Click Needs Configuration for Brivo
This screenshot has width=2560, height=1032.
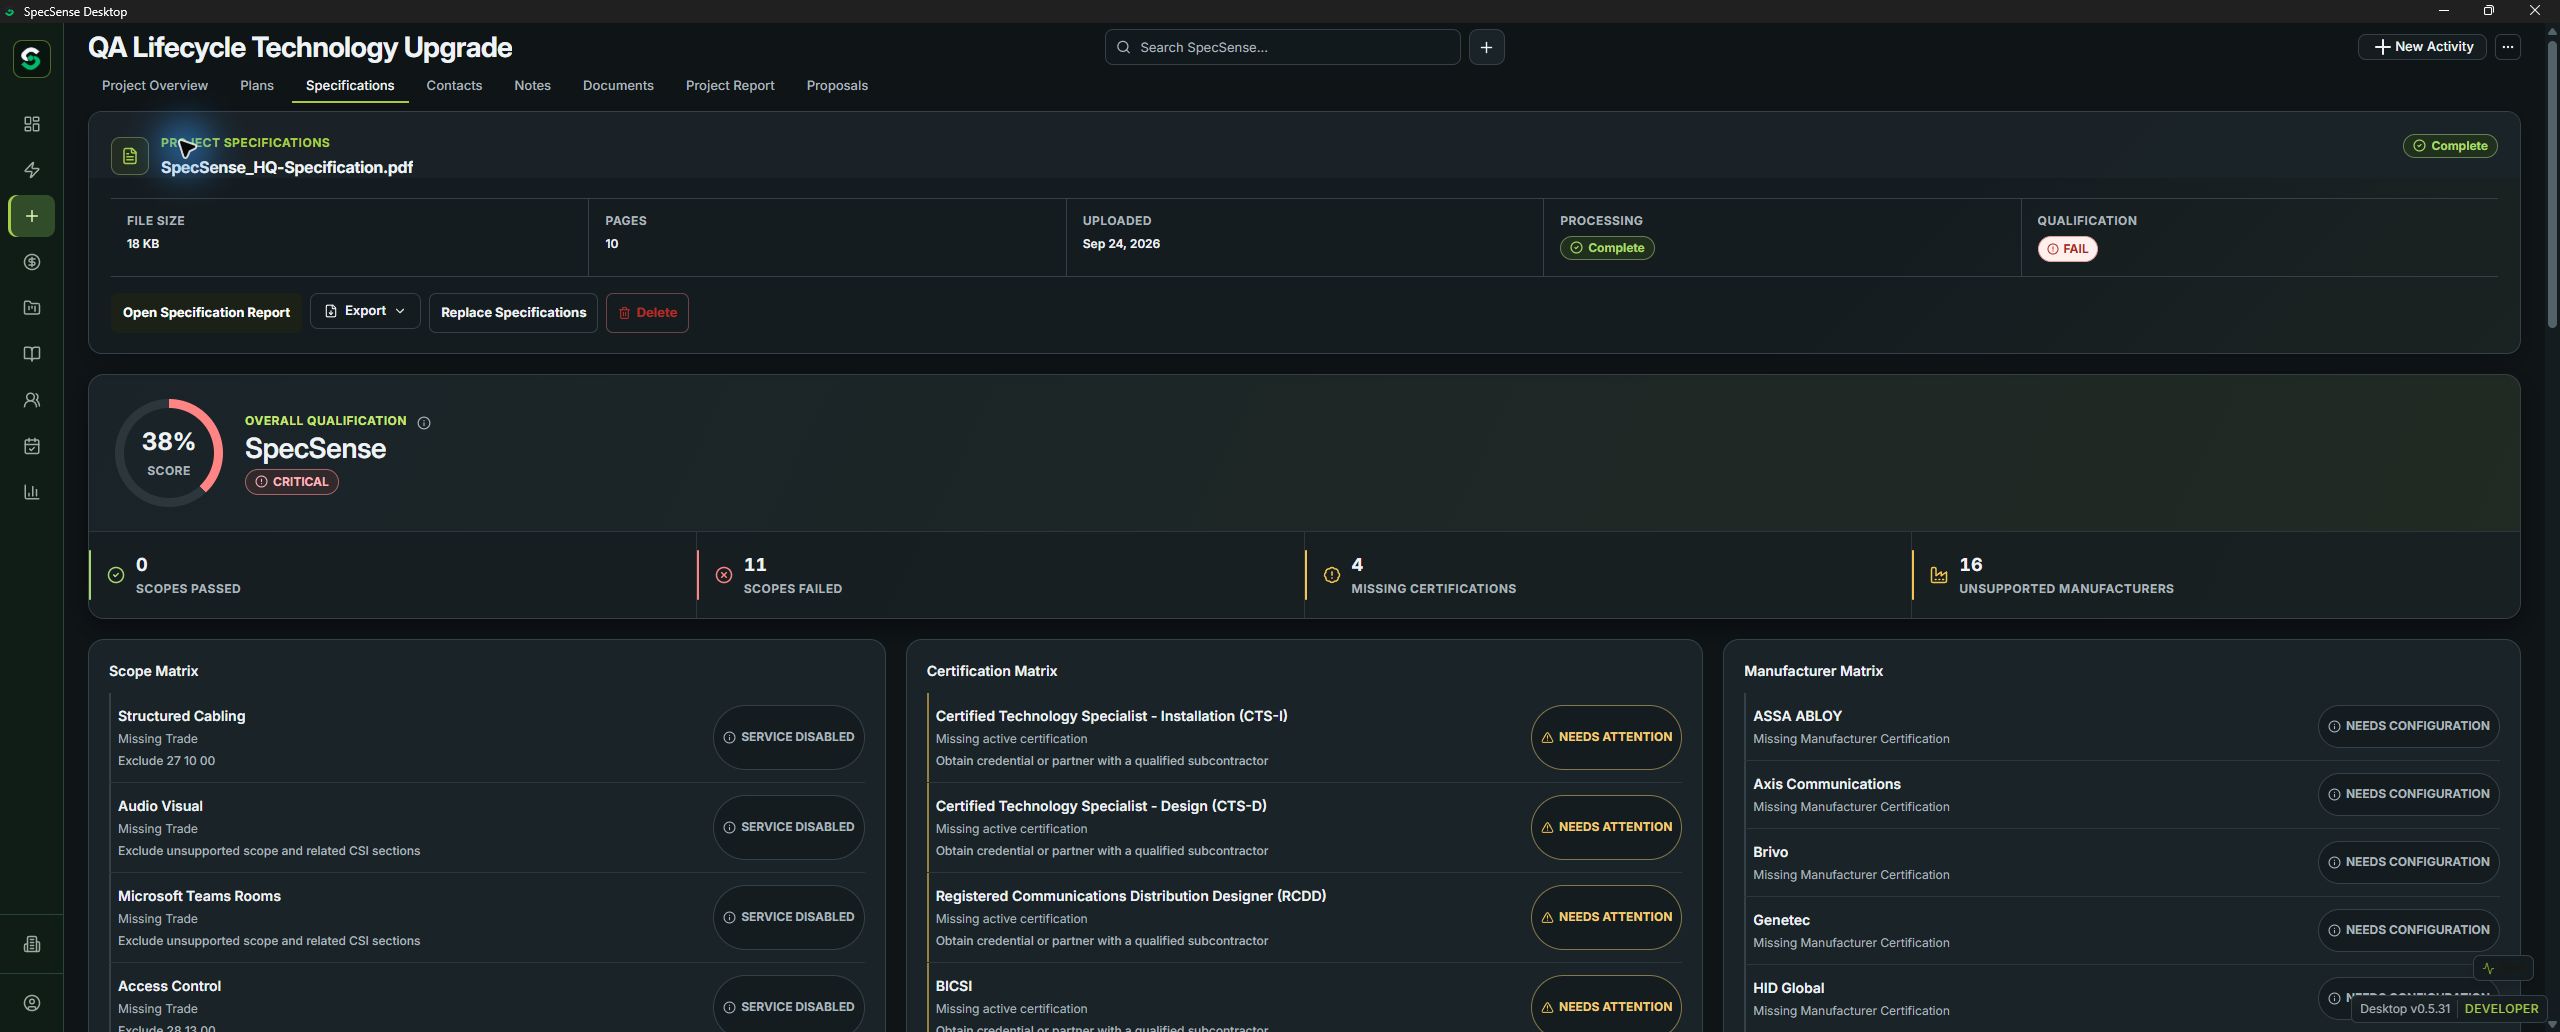[2408, 863]
